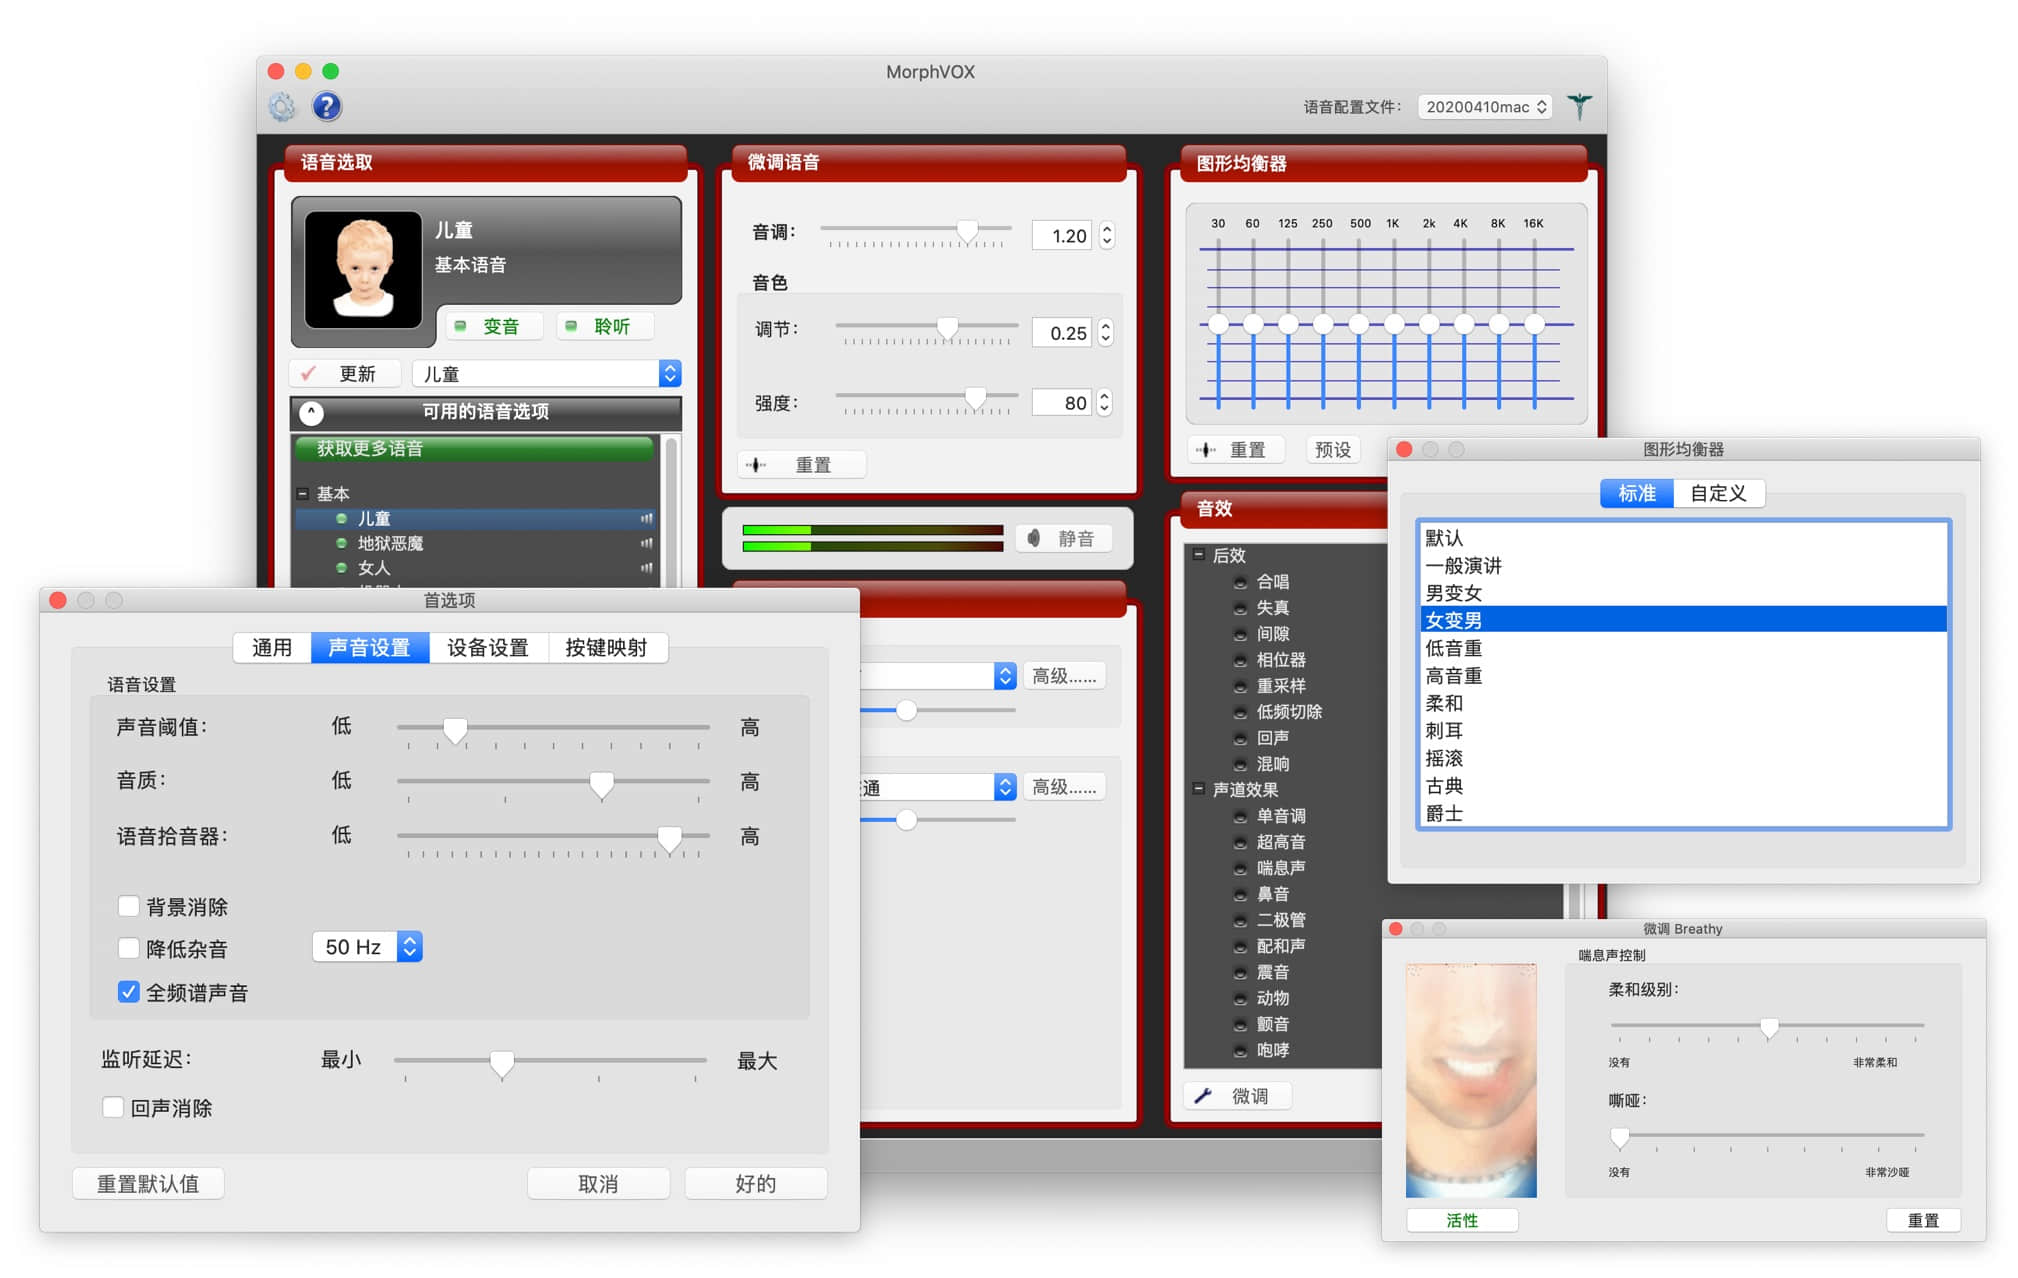Screen dimensions: 2018x1278
Task: Click the 30 Hz equalizer band knob
Action: [1218, 324]
